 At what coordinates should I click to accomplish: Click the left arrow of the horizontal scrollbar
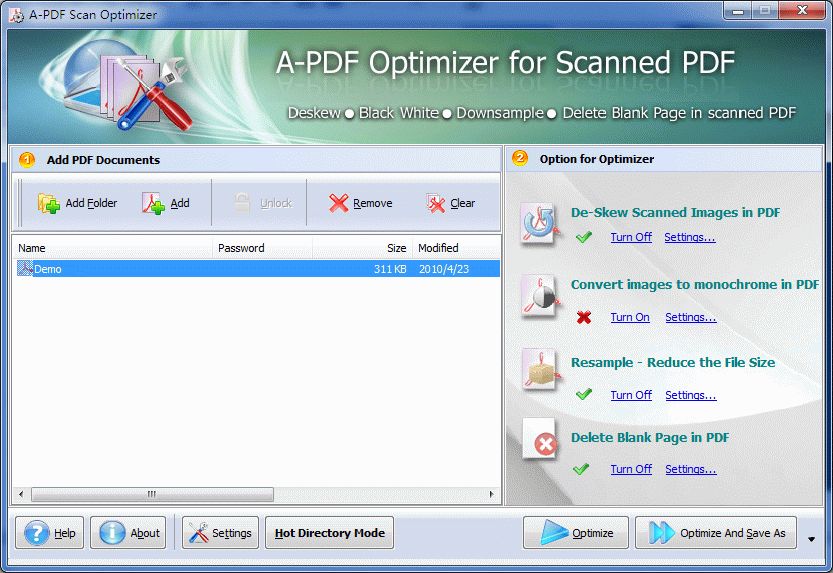(21, 494)
